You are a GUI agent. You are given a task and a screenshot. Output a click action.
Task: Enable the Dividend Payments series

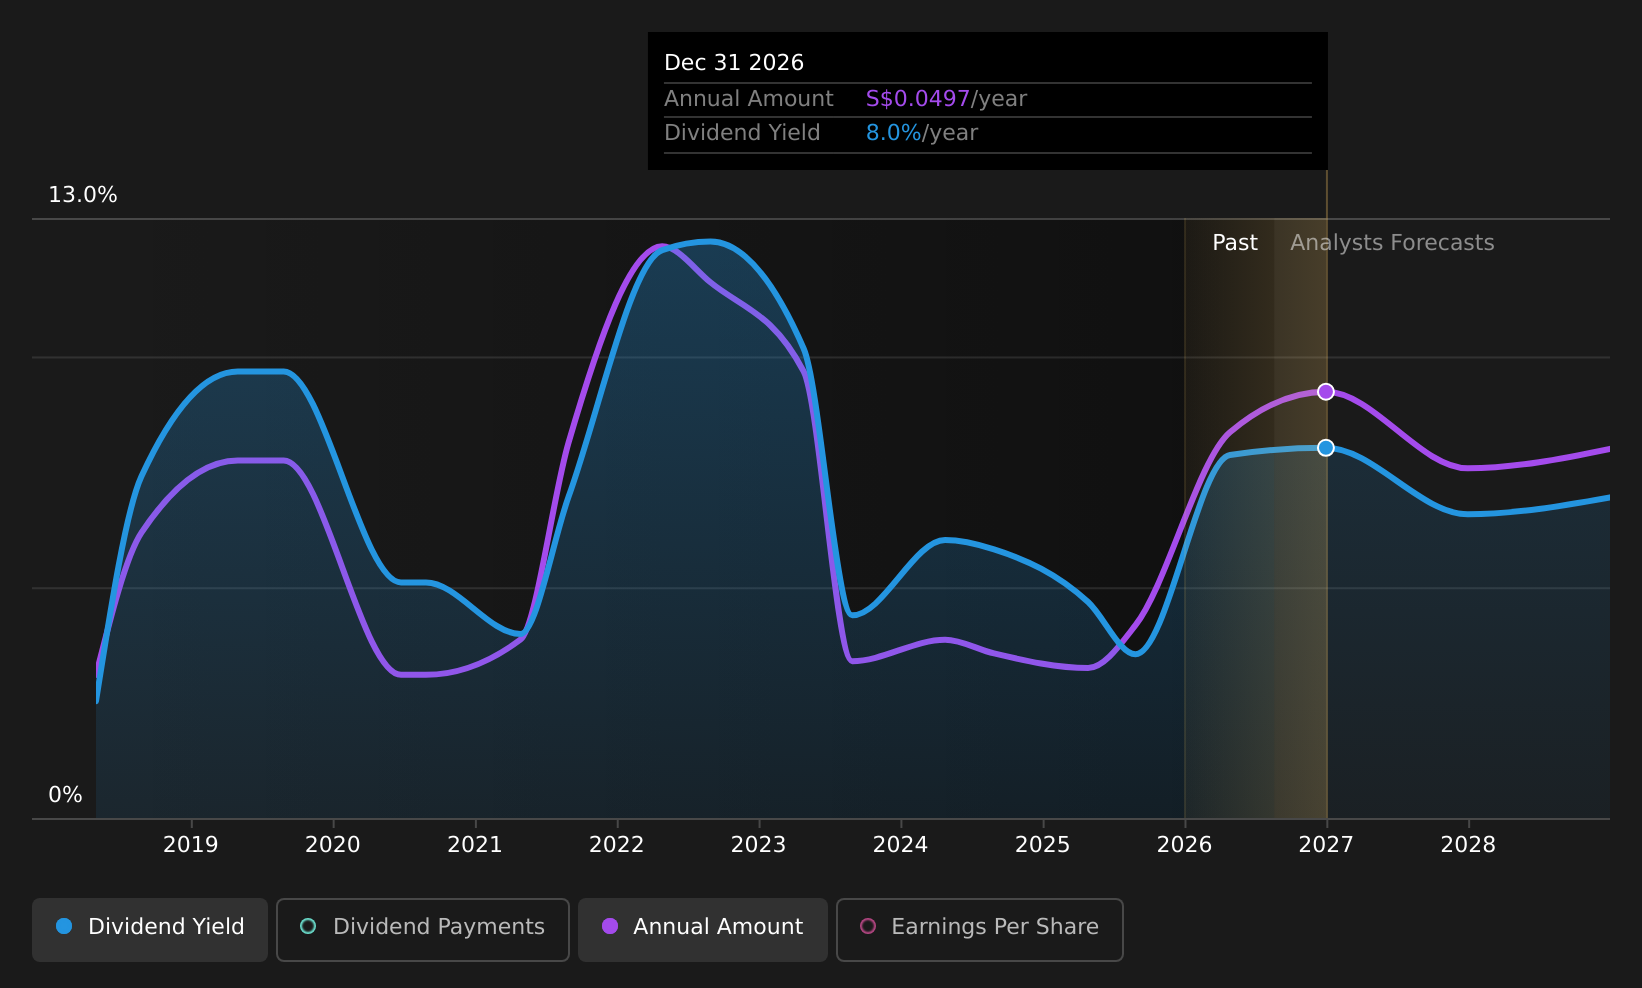(x=423, y=930)
